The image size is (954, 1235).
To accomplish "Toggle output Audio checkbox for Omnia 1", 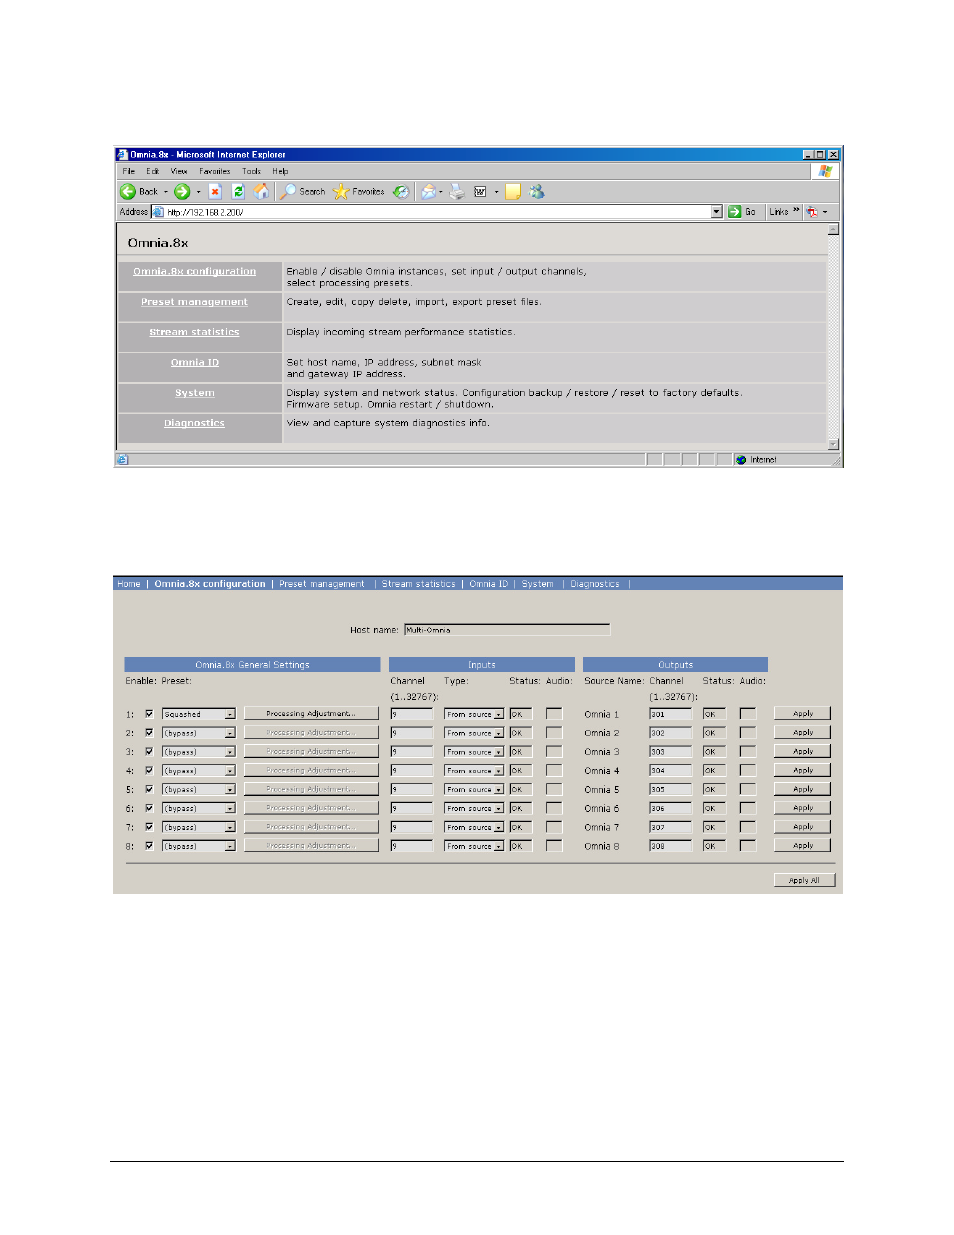I will pos(747,714).
